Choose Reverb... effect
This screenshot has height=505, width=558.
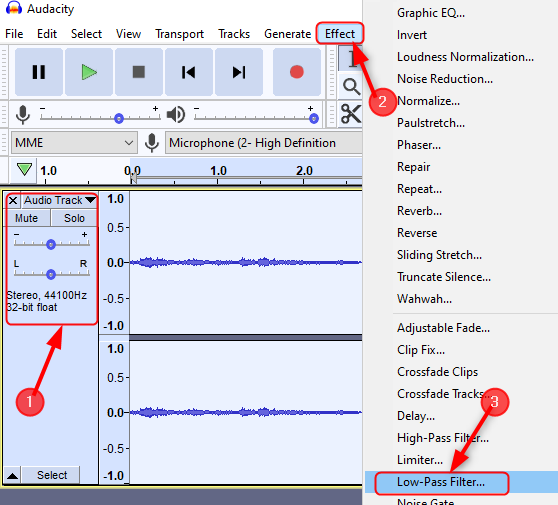click(420, 211)
